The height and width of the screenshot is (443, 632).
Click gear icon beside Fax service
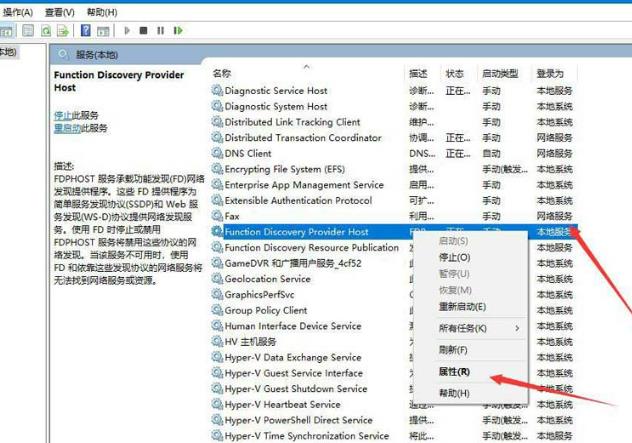pyautogui.click(x=217, y=216)
